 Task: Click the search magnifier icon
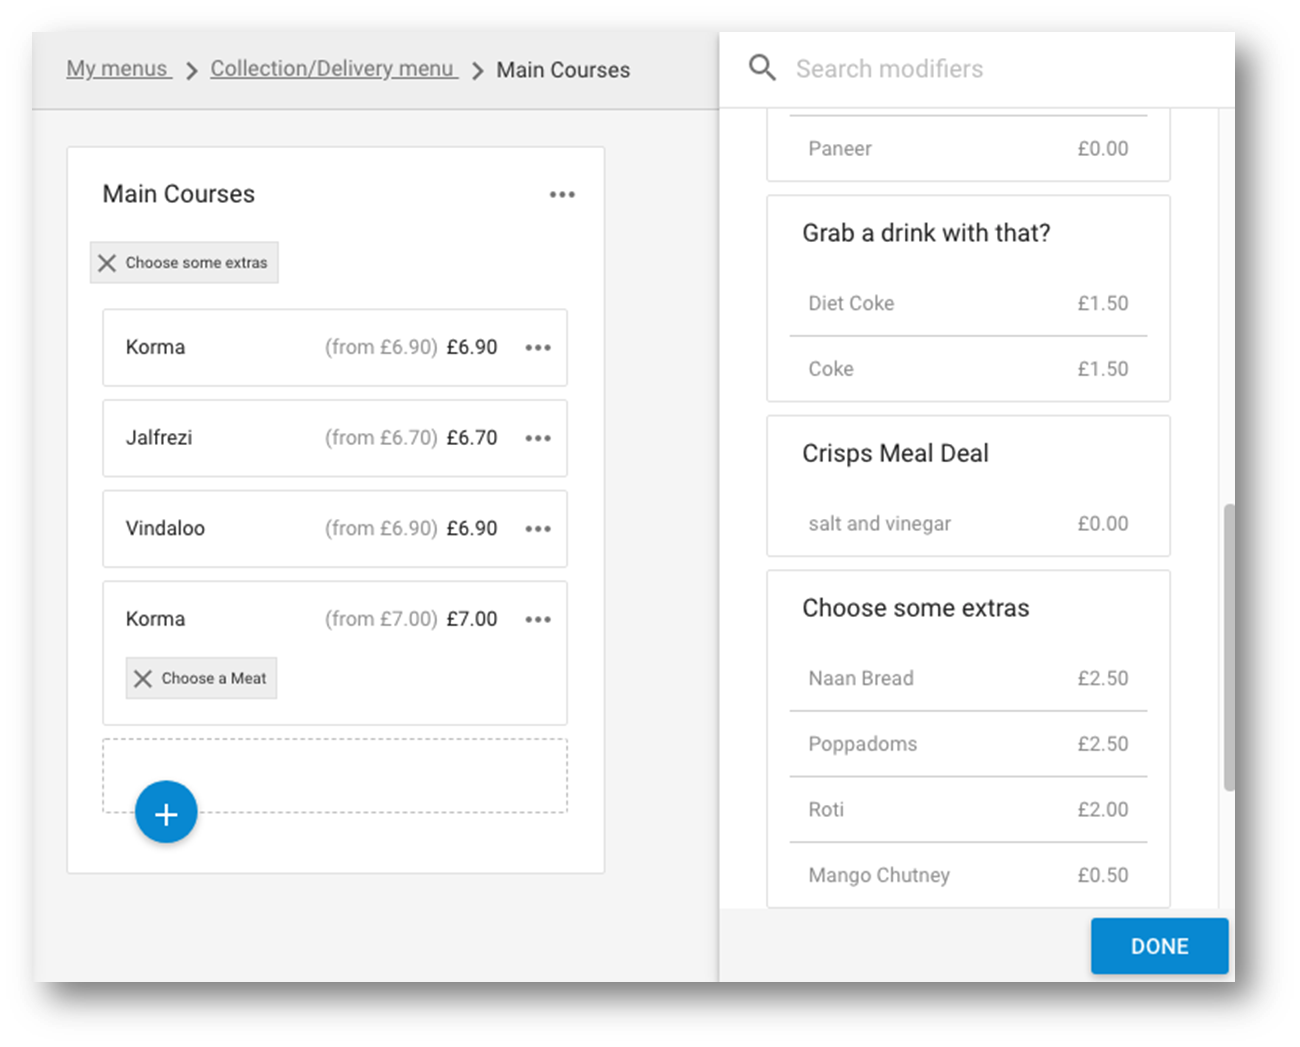coord(762,67)
